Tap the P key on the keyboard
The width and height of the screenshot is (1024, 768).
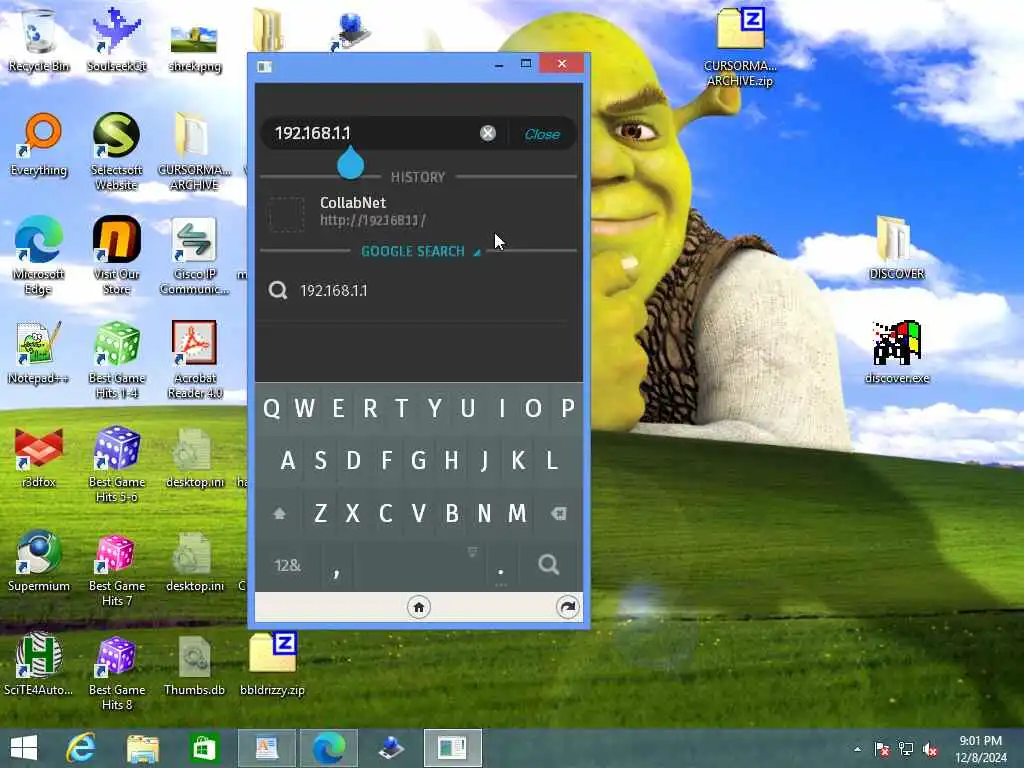coord(567,408)
